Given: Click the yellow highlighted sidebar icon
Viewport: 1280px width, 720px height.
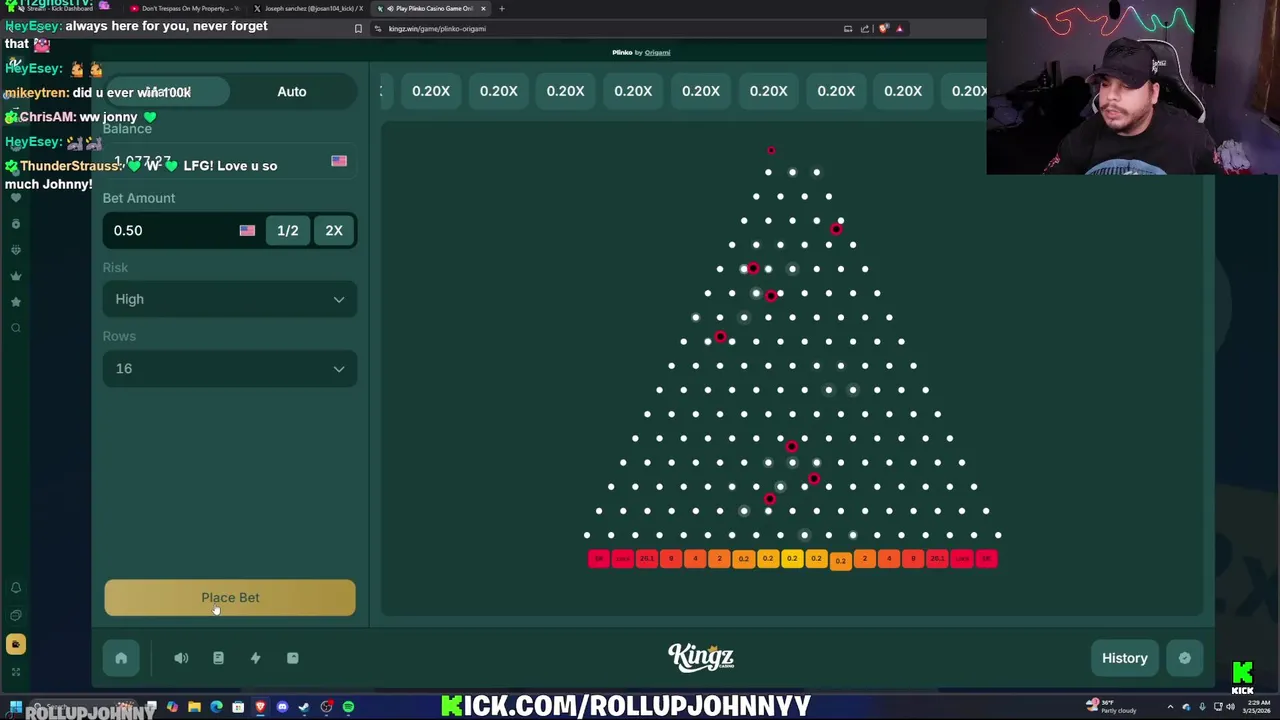Looking at the screenshot, I should click(15, 644).
